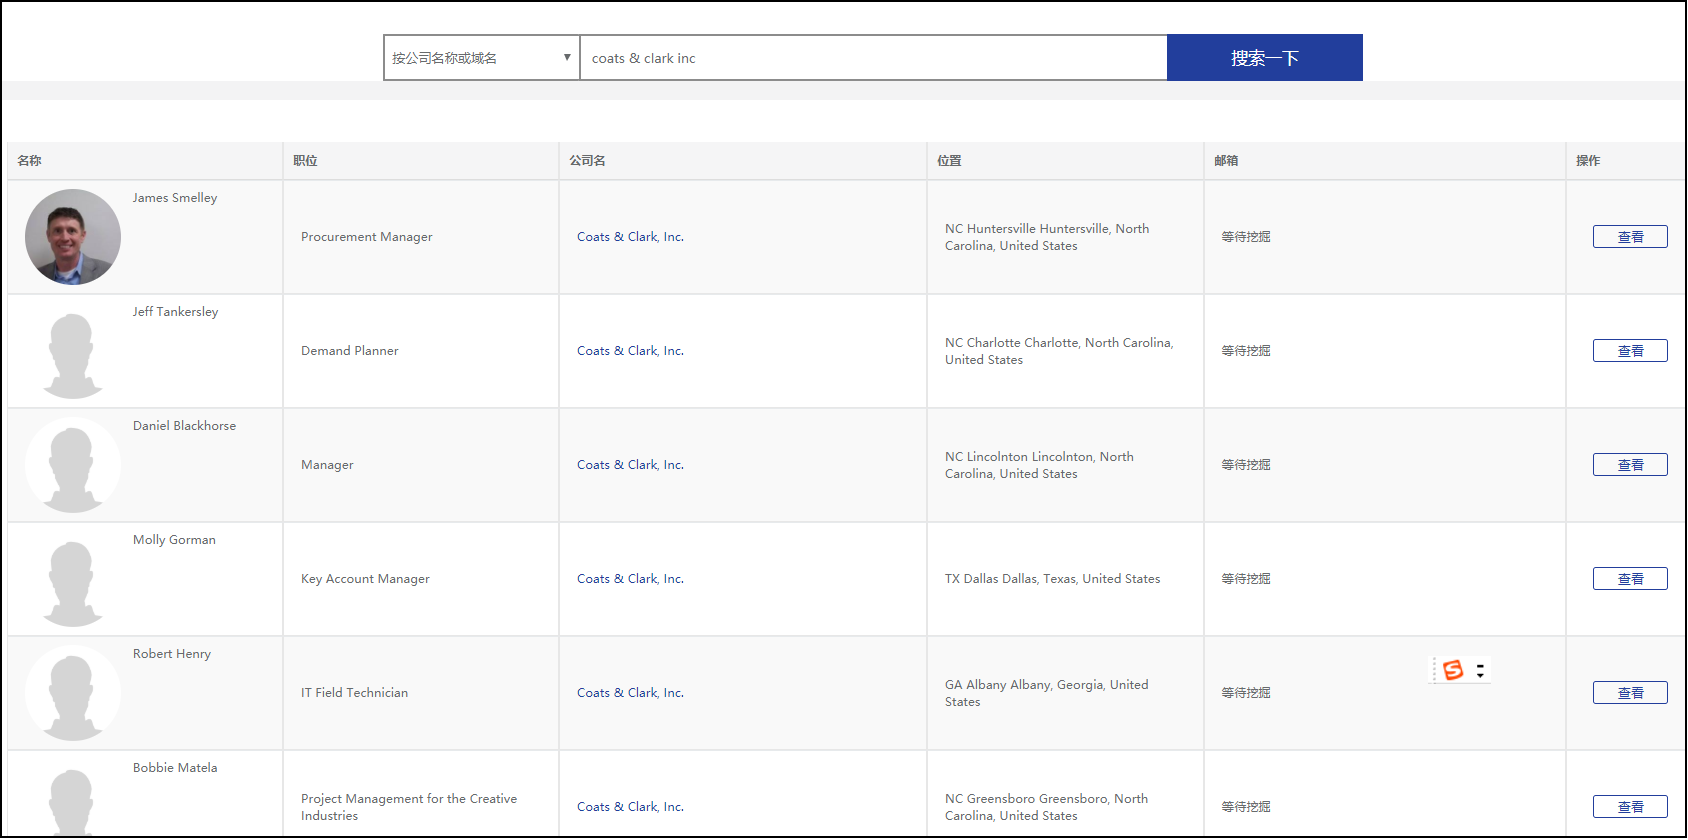1688x840 pixels.
Task: Open Coats & Clark, Inc. link for Molly Gorman
Action: click(x=630, y=579)
